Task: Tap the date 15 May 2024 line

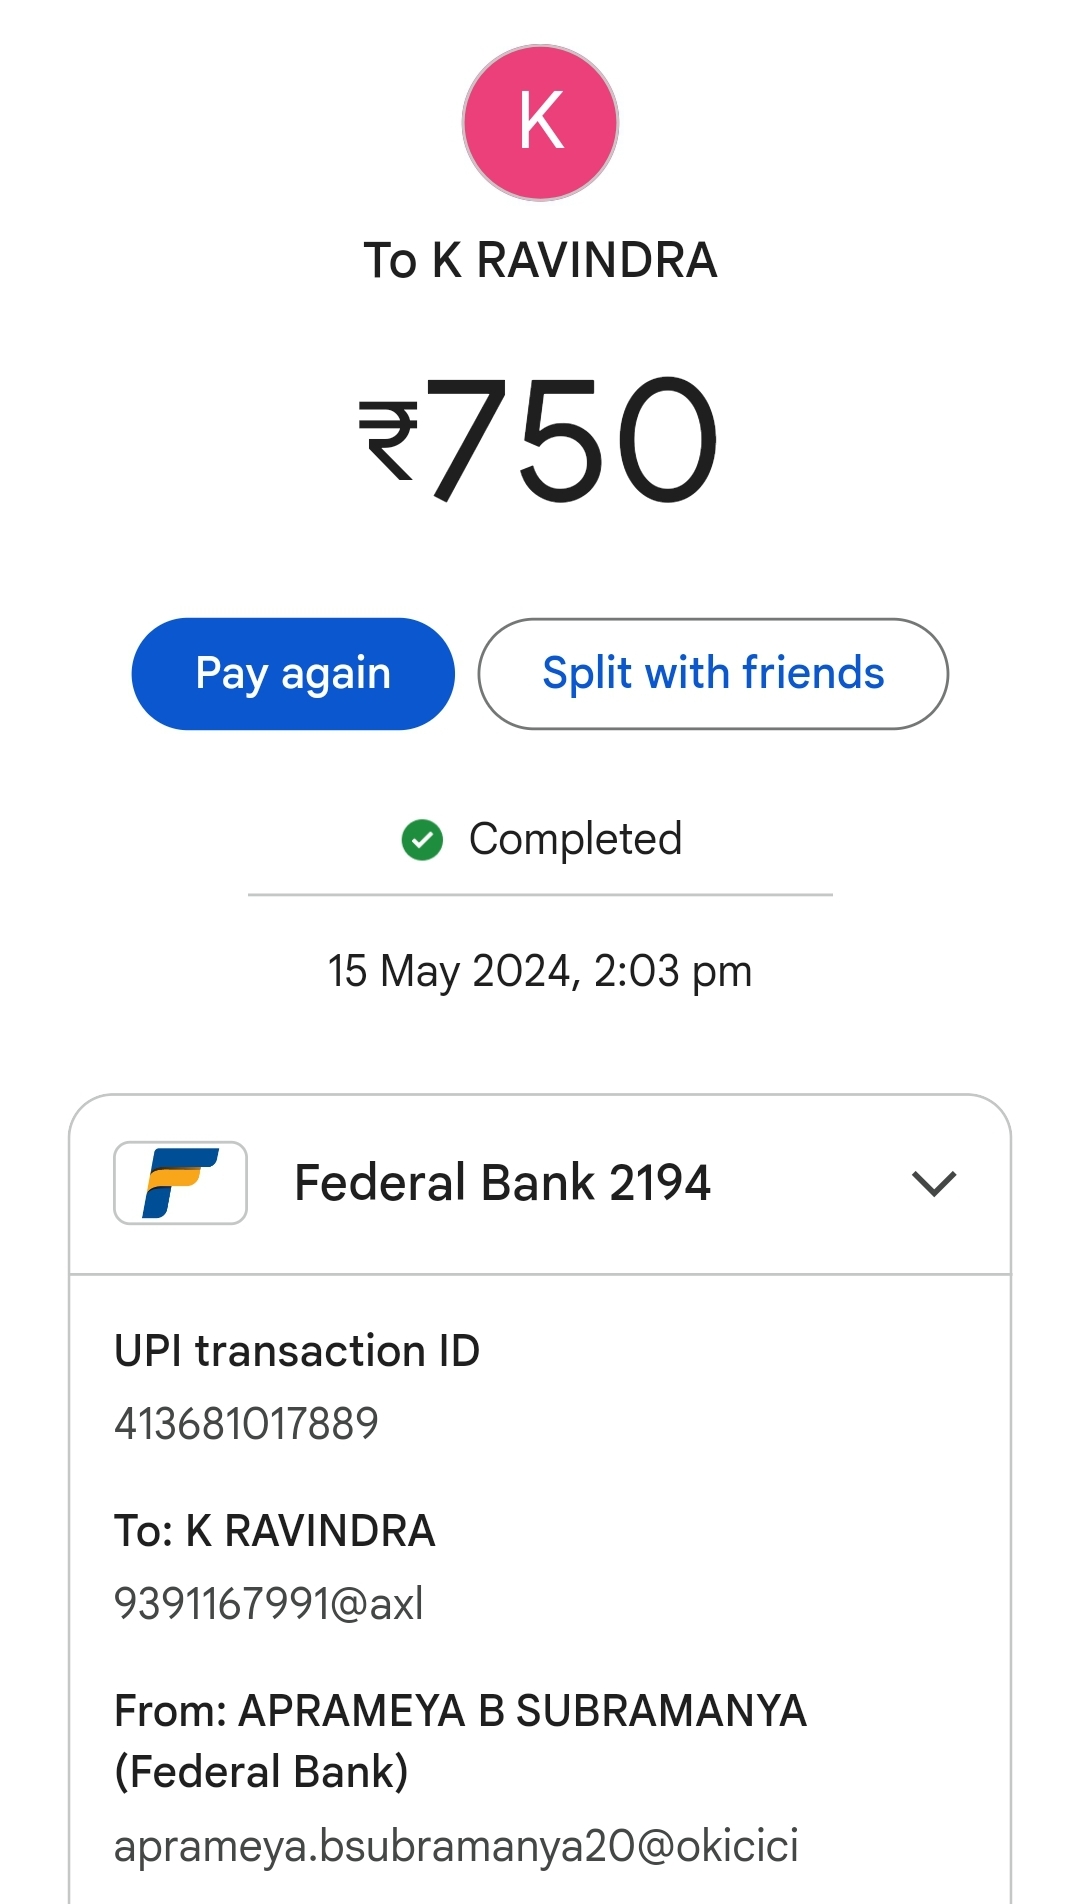Action: point(540,971)
